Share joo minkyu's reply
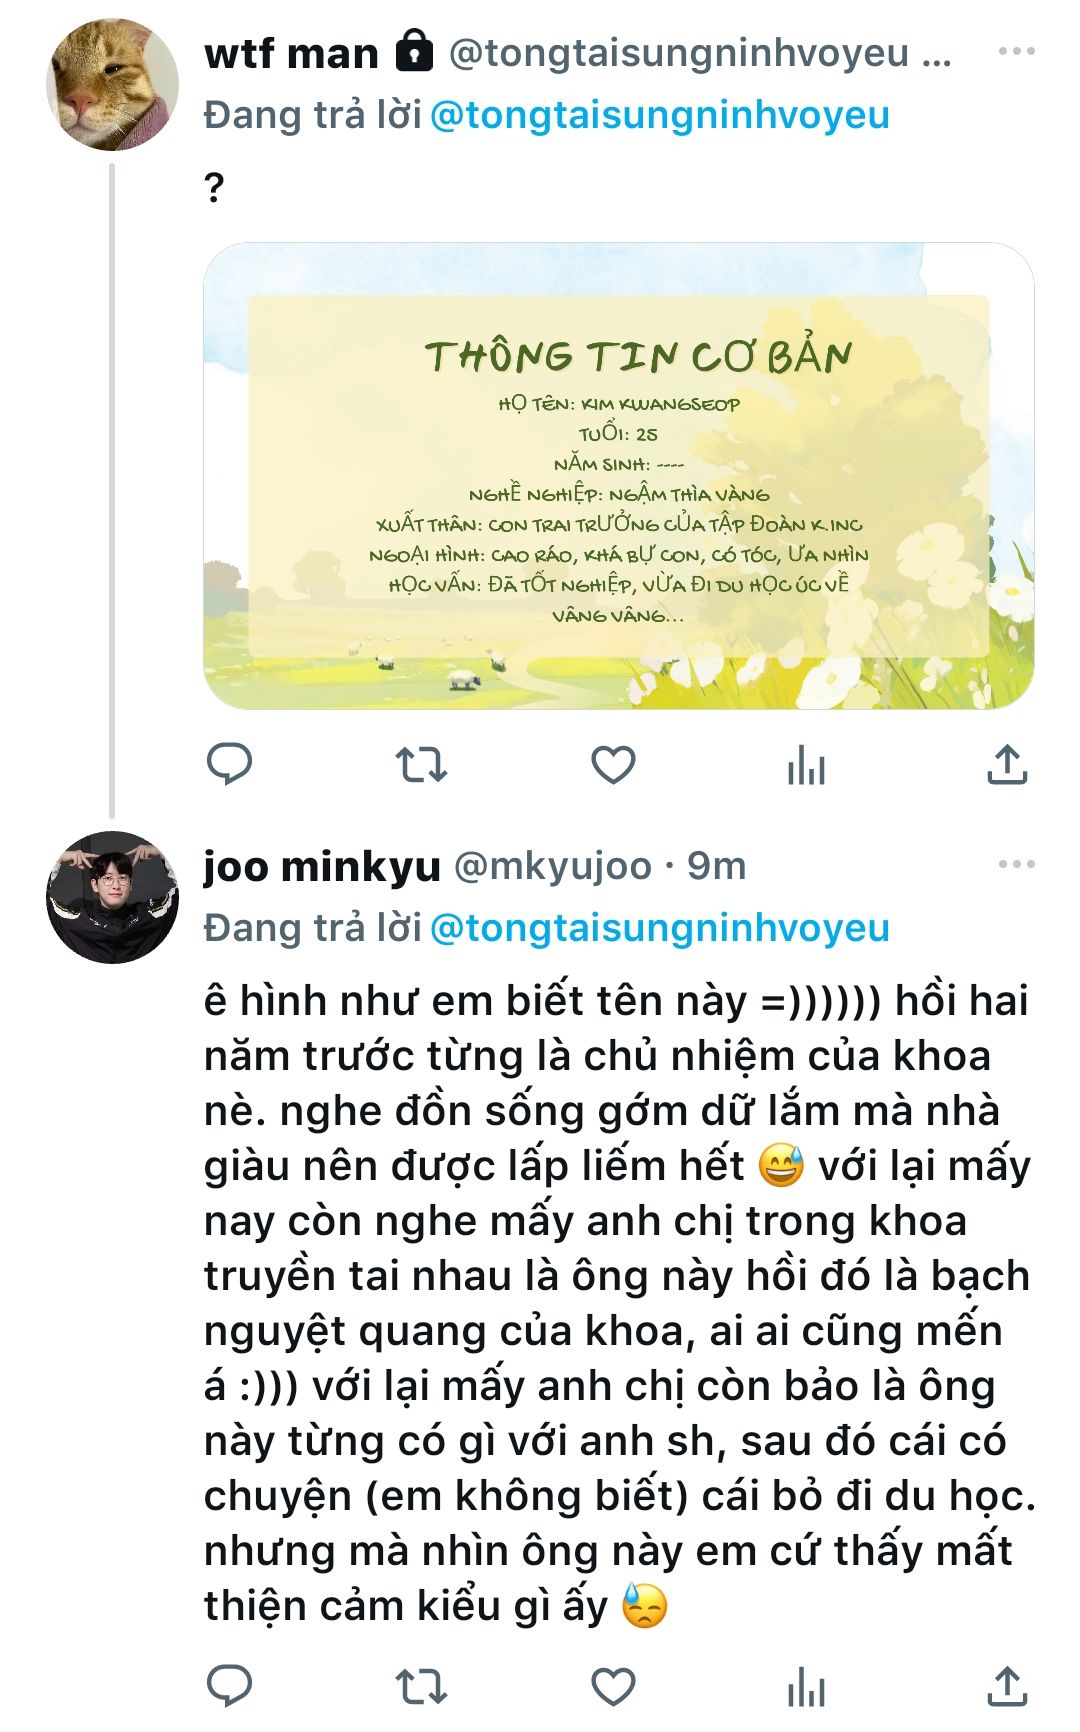Image resolution: width=1080 pixels, height=1732 pixels. coord(1007,1686)
